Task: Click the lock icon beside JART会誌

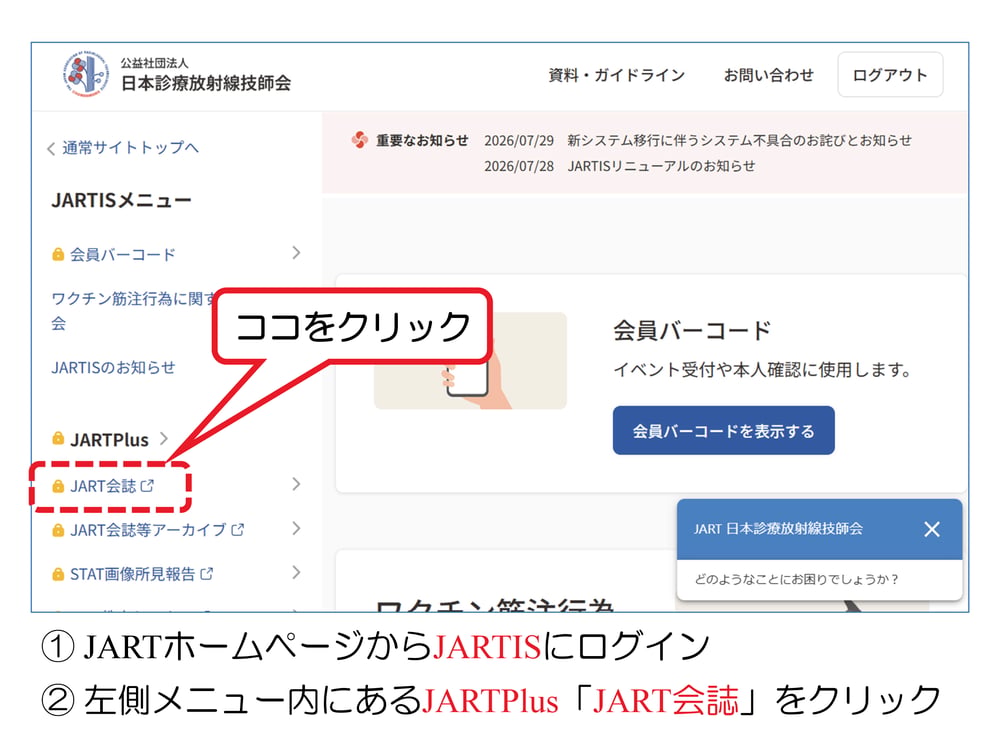Action: [58, 486]
